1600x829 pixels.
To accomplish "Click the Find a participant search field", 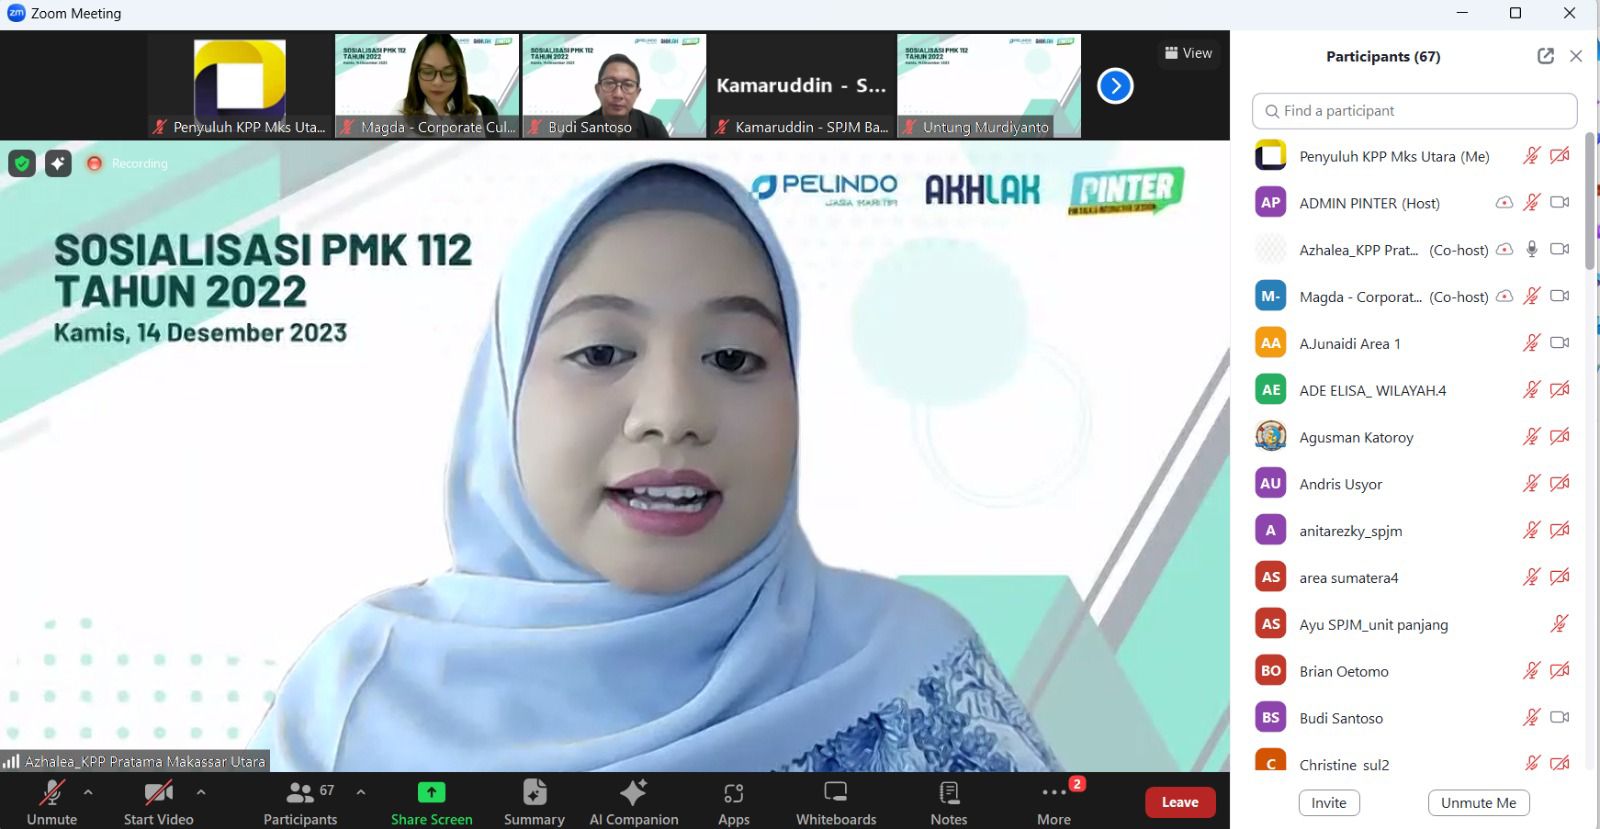I will (x=1414, y=111).
